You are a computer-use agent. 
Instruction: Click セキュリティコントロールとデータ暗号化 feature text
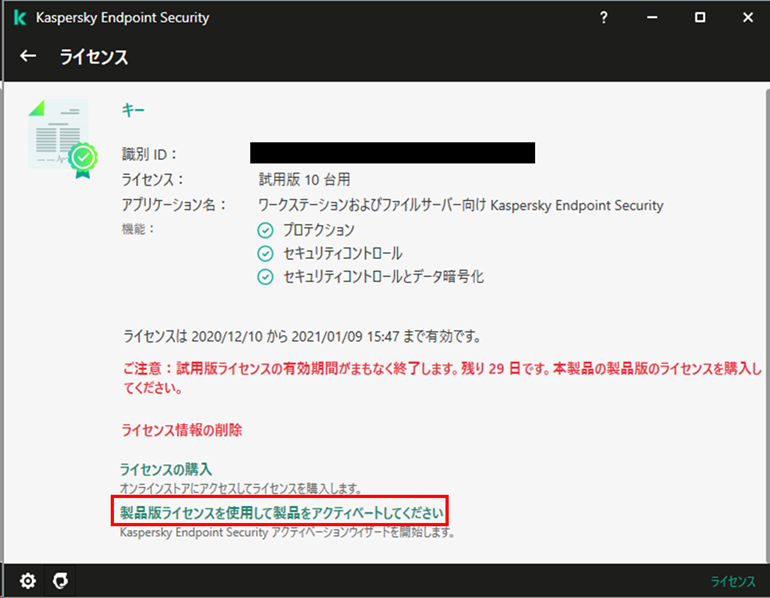pyautogui.click(x=384, y=277)
